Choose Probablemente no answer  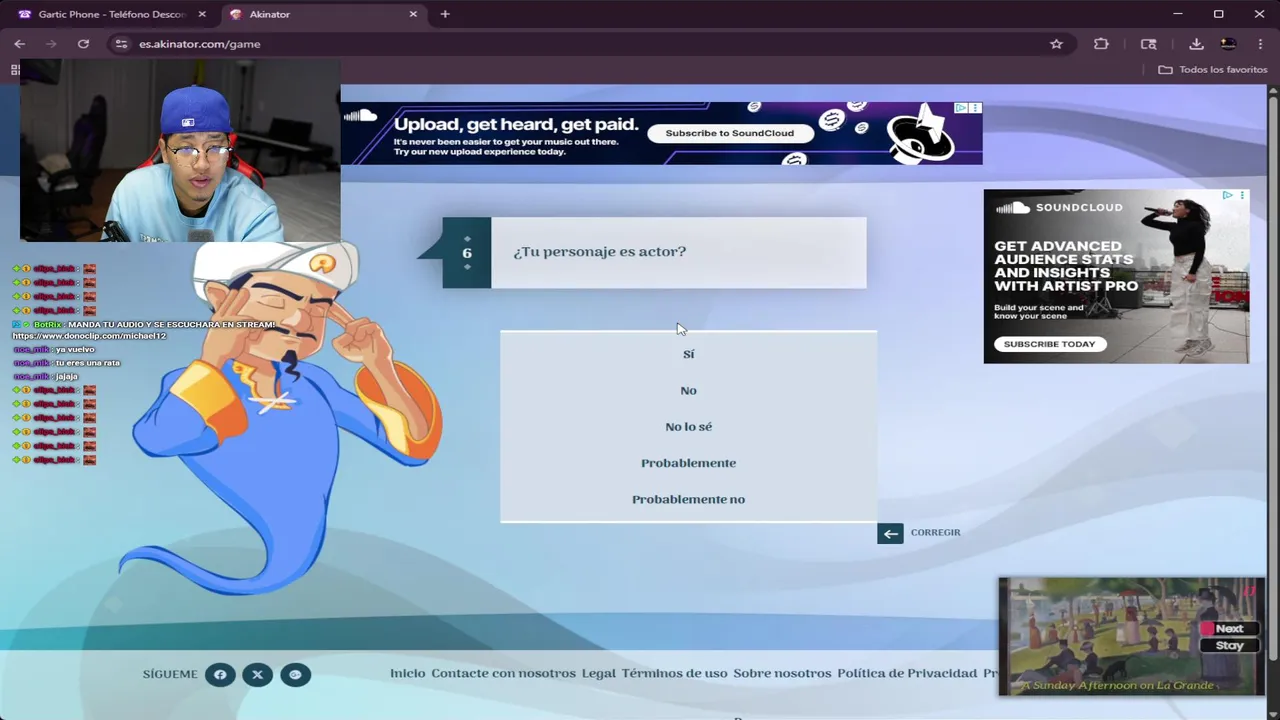tap(688, 499)
